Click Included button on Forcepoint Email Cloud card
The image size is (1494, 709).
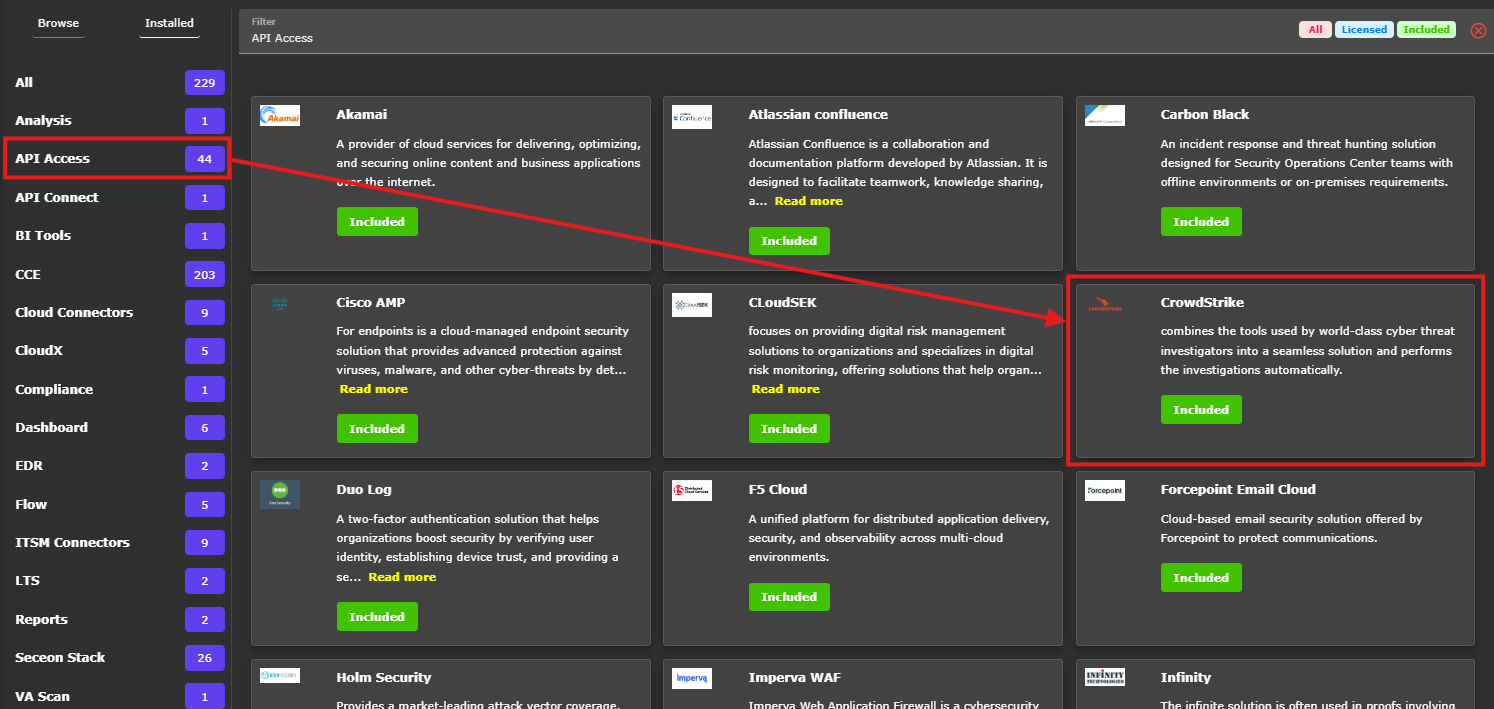coord(1201,578)
